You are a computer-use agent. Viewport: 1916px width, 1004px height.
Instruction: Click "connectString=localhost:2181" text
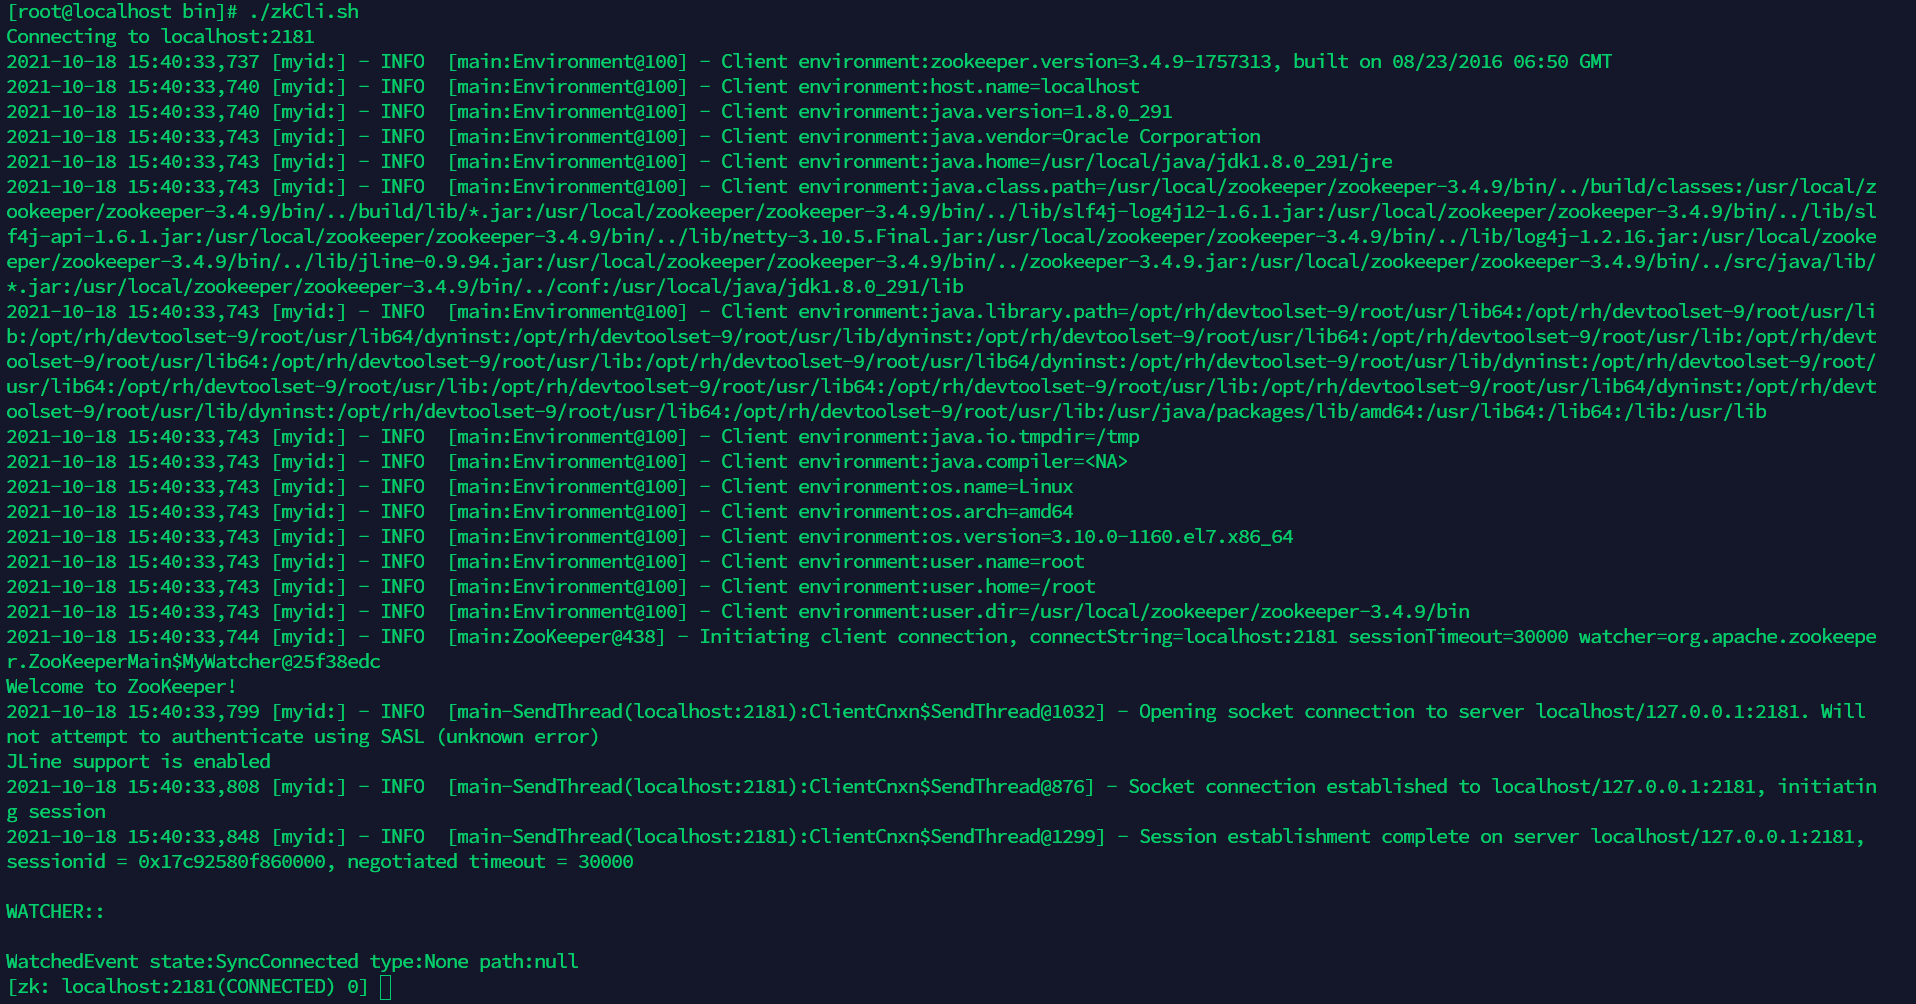pos(1183,637)
